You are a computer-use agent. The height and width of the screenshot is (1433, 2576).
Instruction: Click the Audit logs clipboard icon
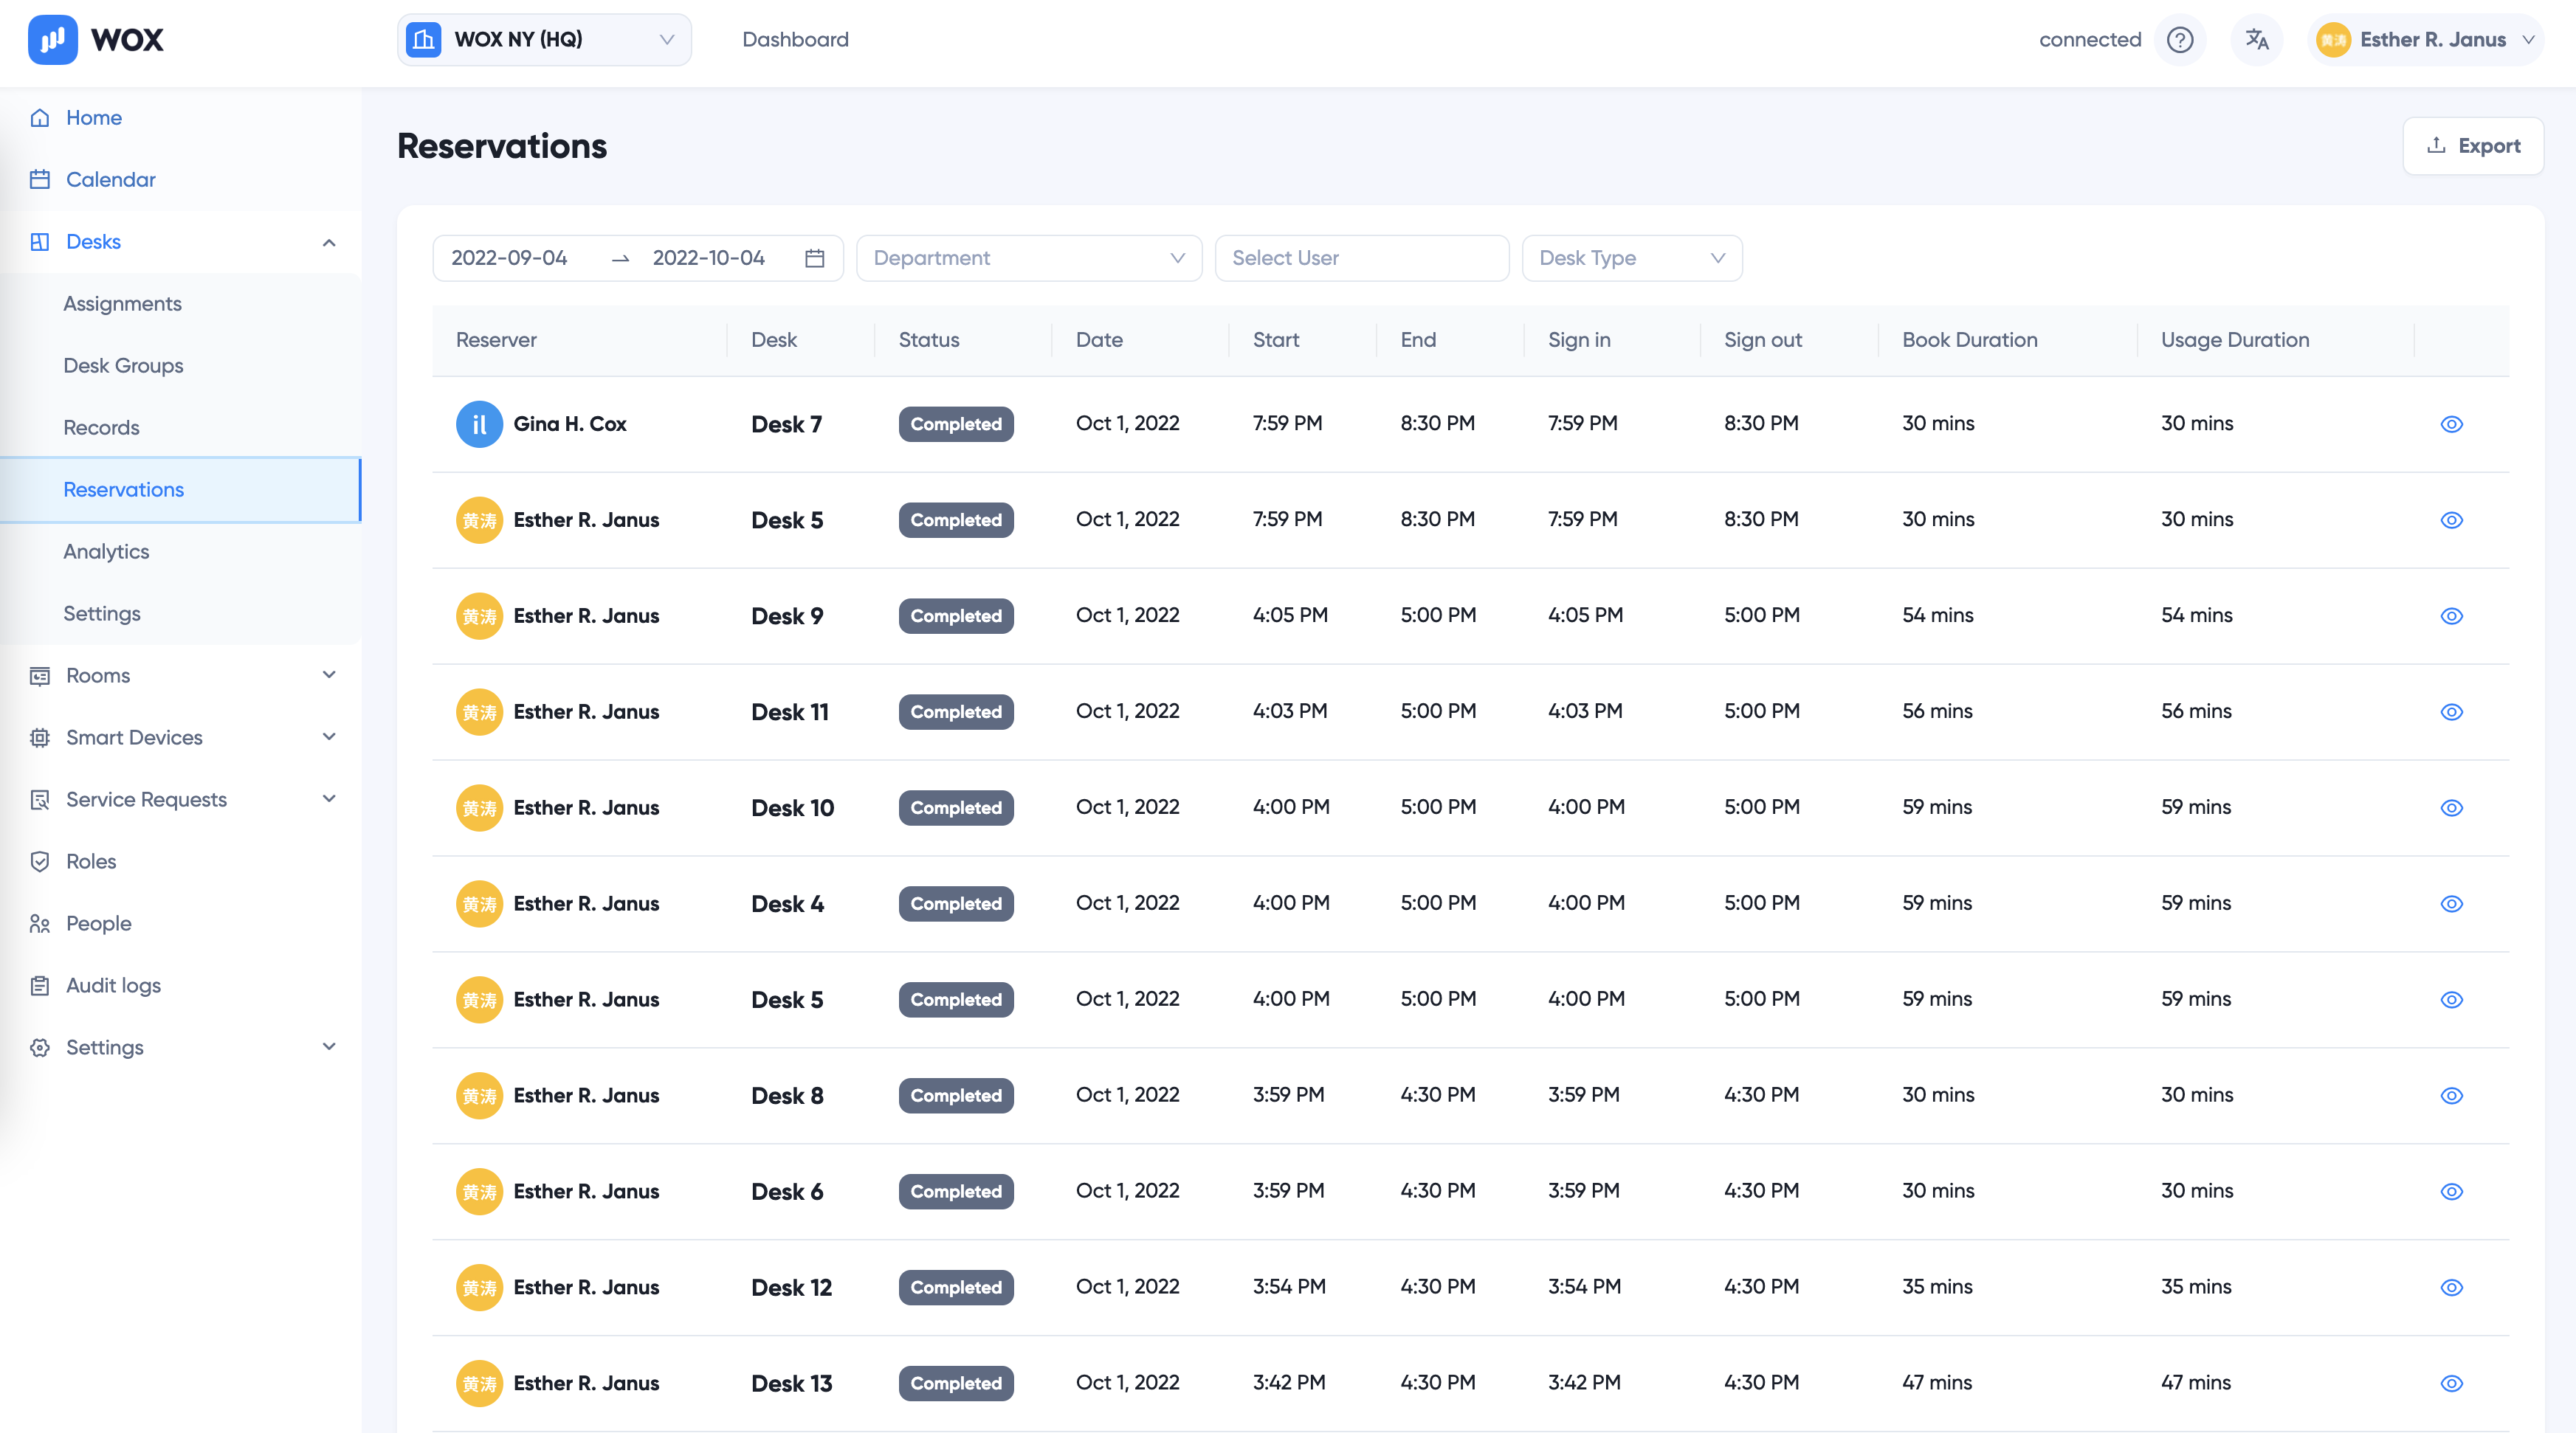(40, 986)
